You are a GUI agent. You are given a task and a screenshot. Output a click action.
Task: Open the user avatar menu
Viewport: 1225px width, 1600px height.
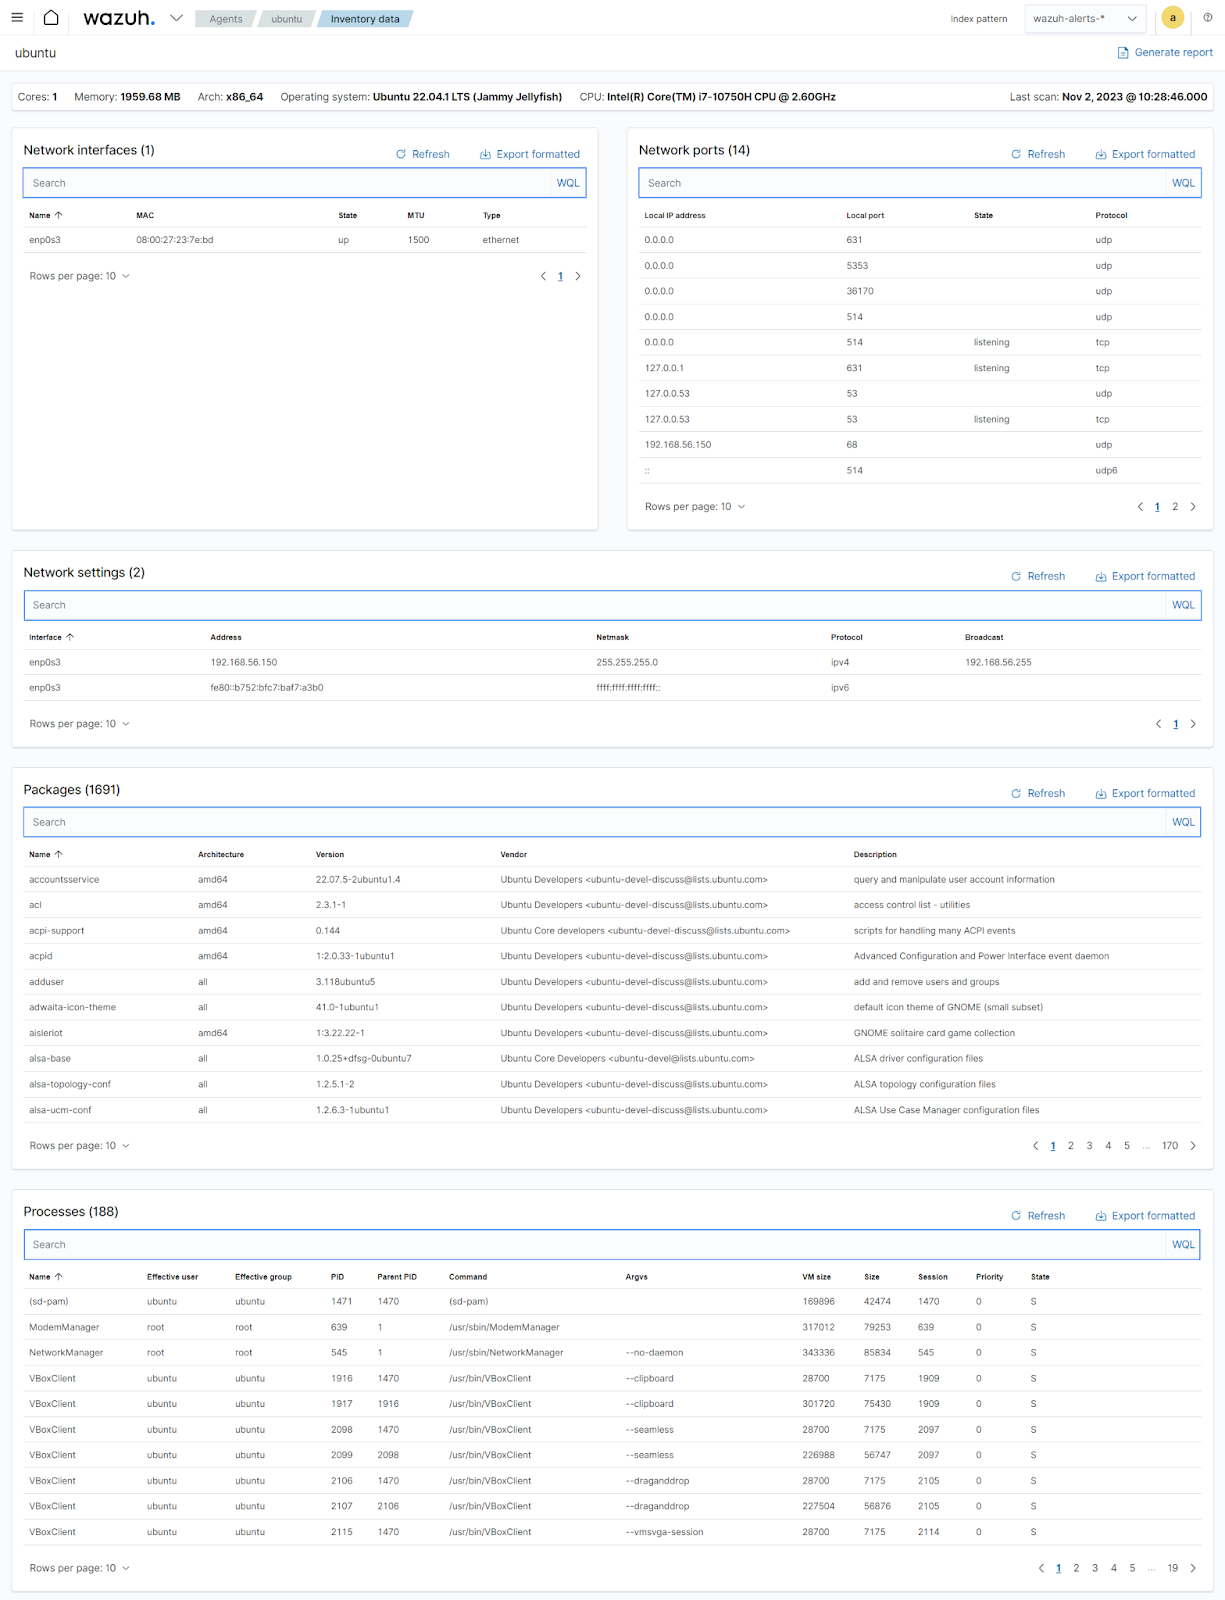tap(1173, 18)
